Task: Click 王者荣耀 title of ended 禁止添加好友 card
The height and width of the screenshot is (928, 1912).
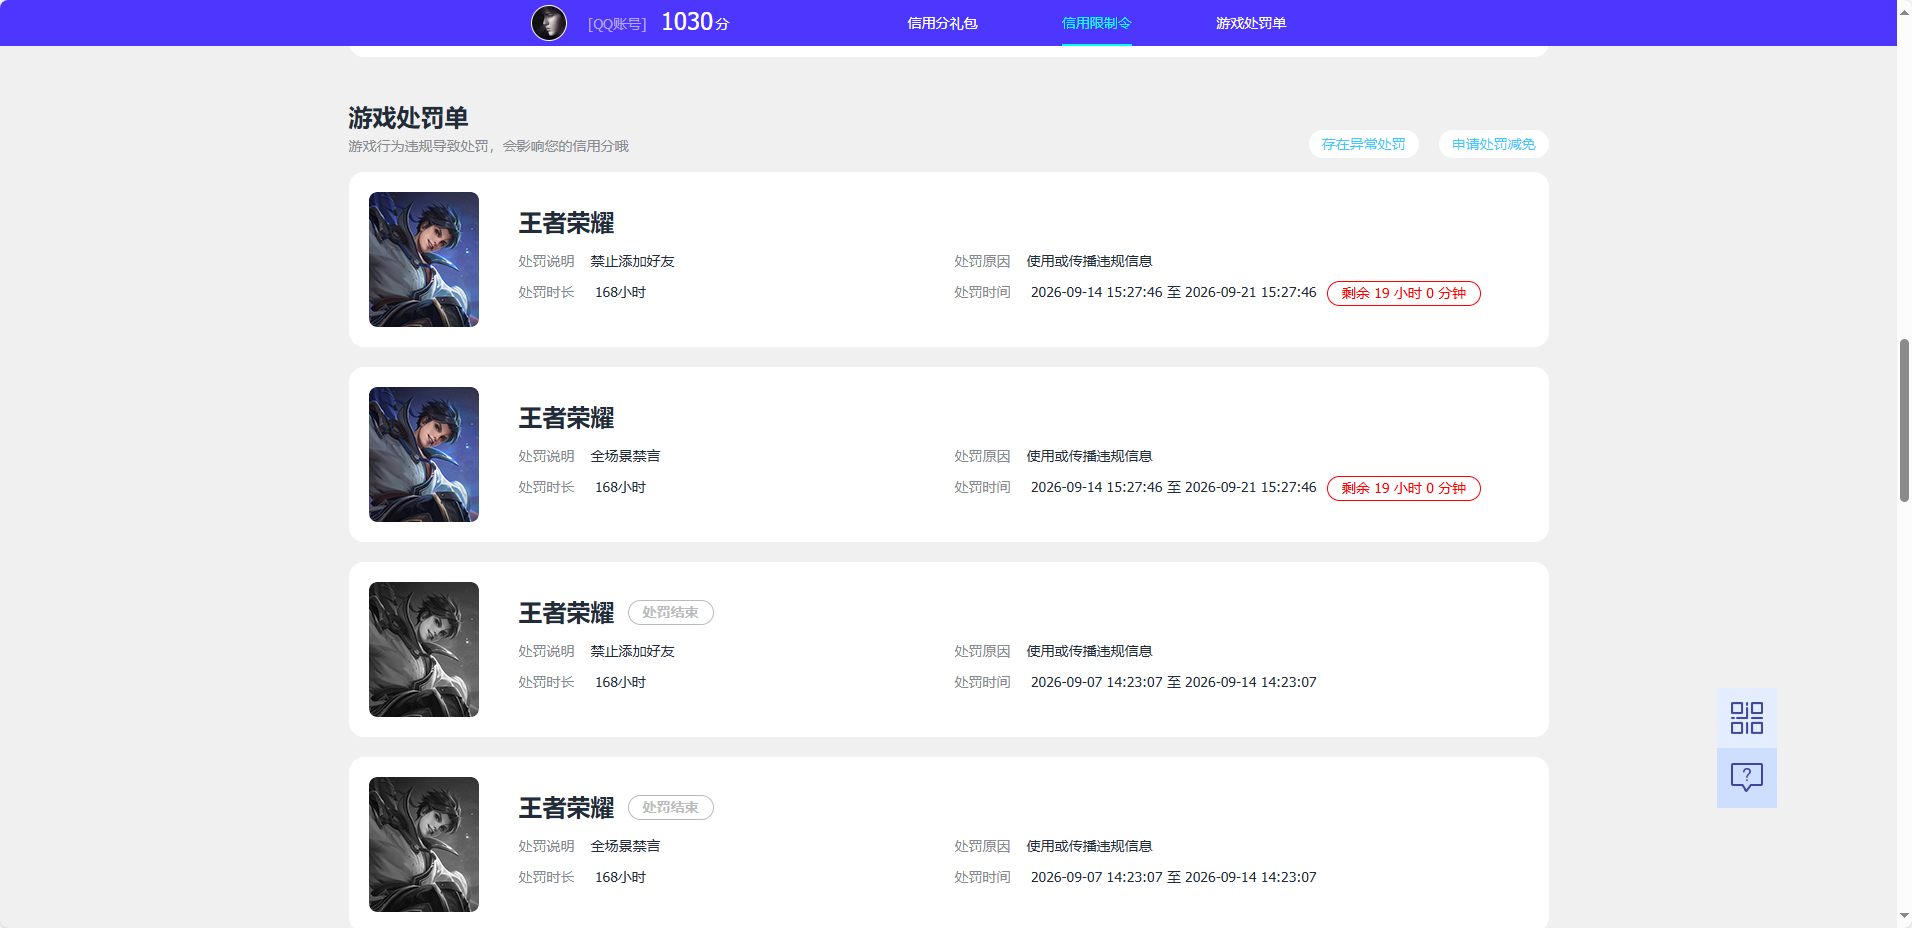Action: [x=566, y=613]
